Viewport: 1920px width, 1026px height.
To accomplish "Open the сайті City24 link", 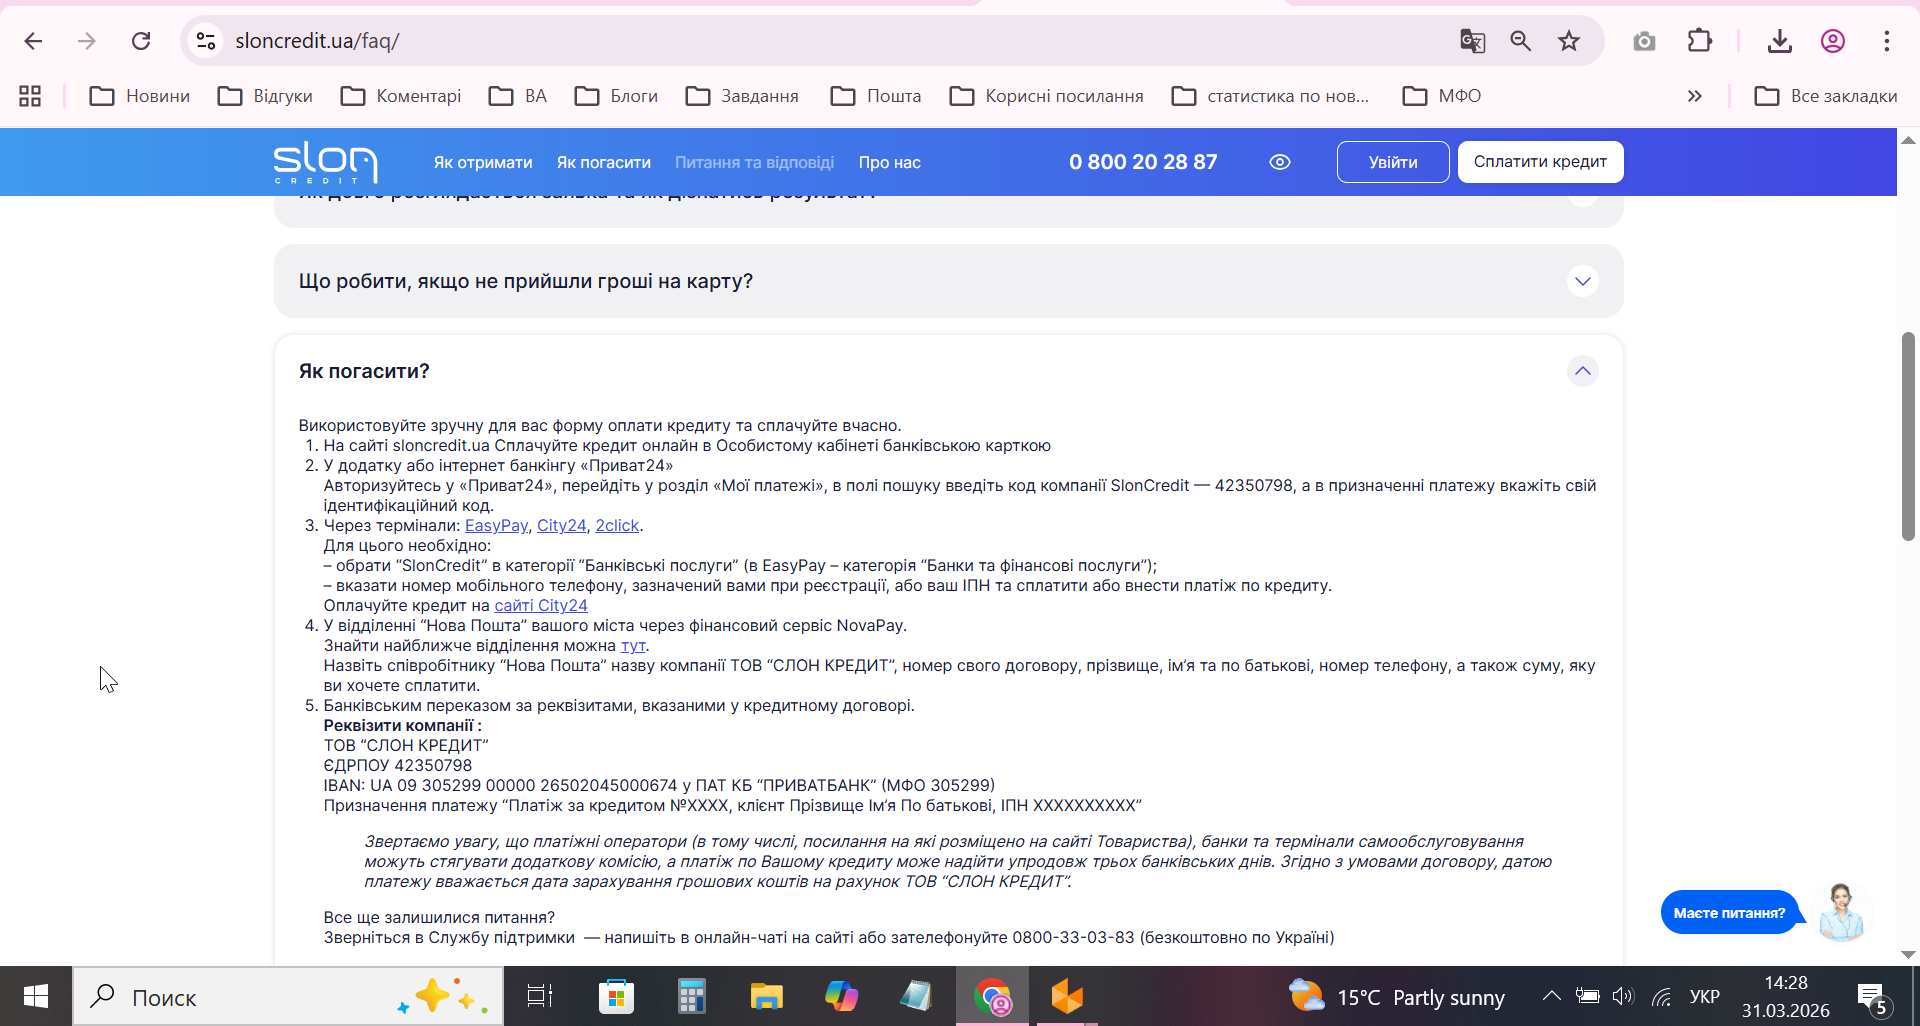I will (541, 606).
